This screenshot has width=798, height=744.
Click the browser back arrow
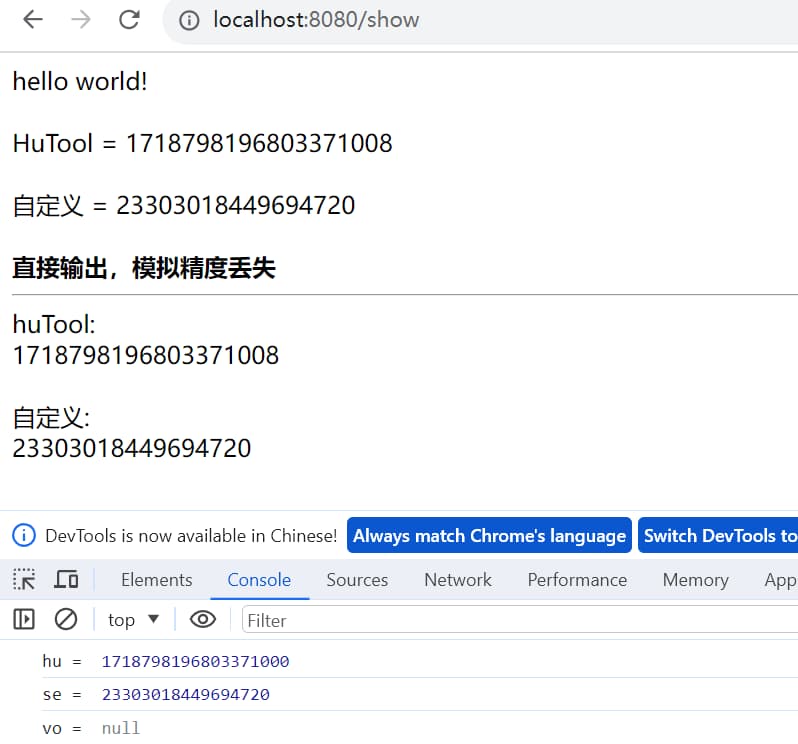click(33, 20)
